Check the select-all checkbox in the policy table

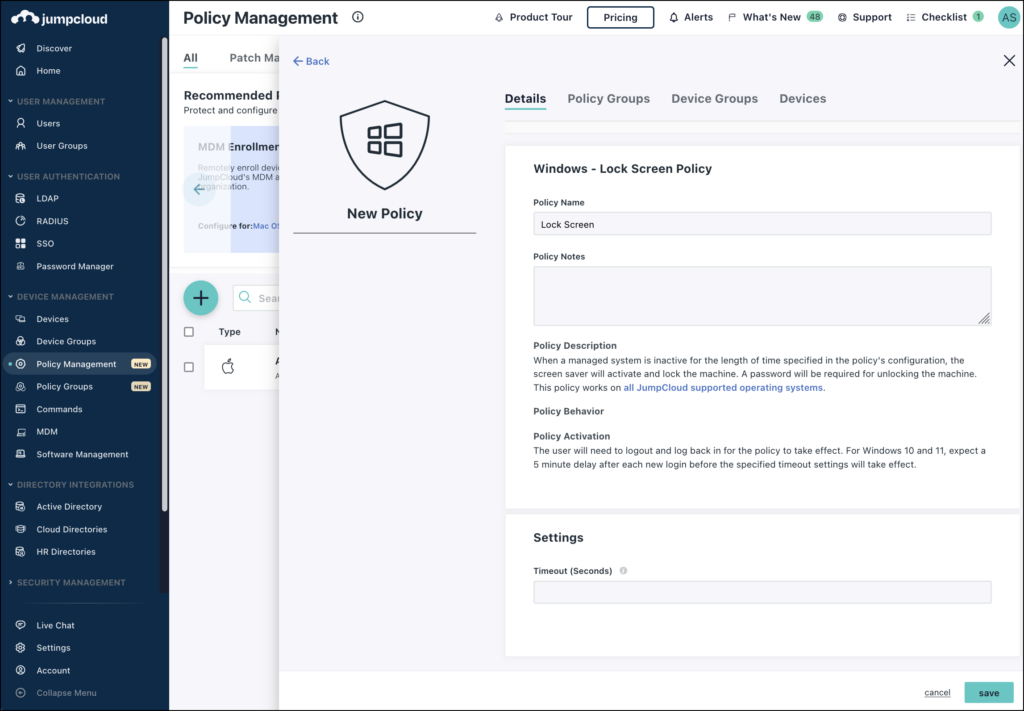[x=188, y=331]
